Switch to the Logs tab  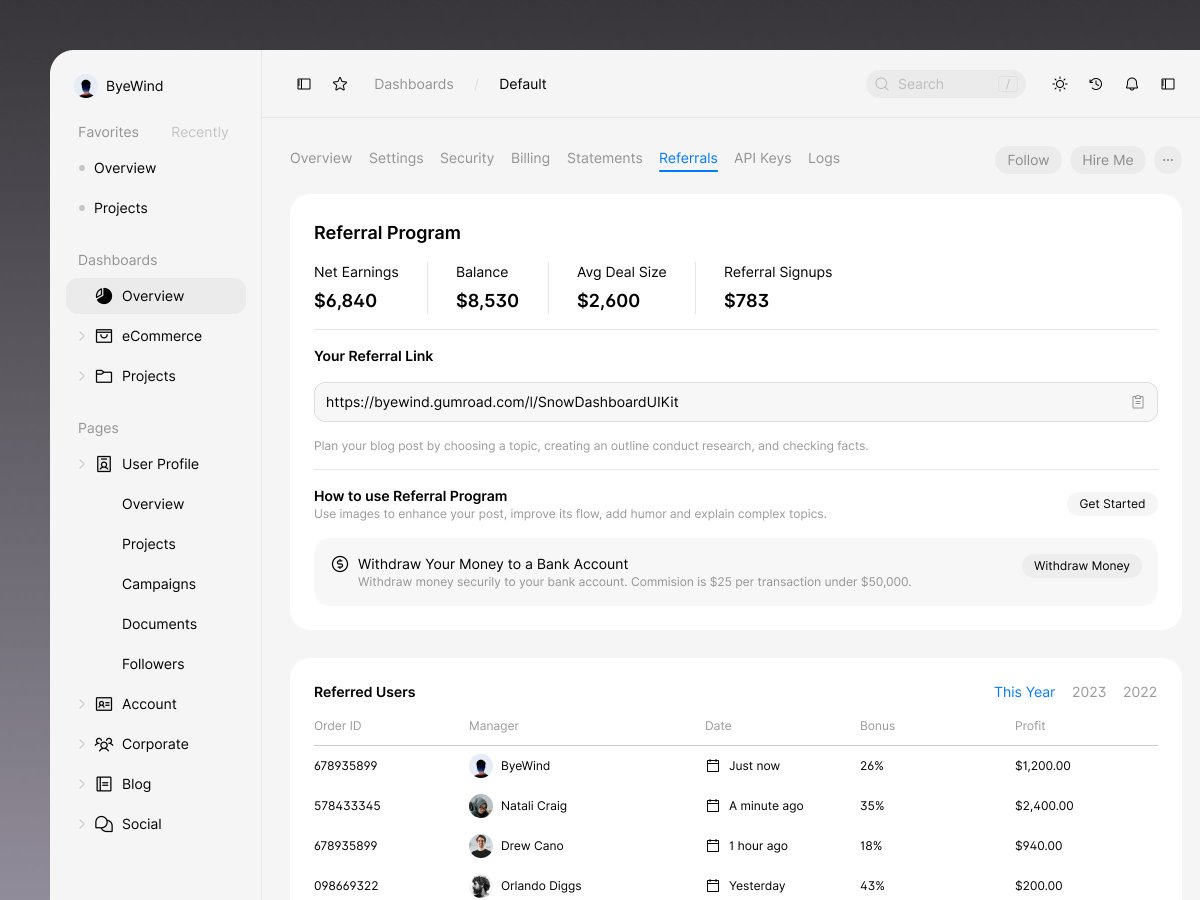(x=824, y=158)
